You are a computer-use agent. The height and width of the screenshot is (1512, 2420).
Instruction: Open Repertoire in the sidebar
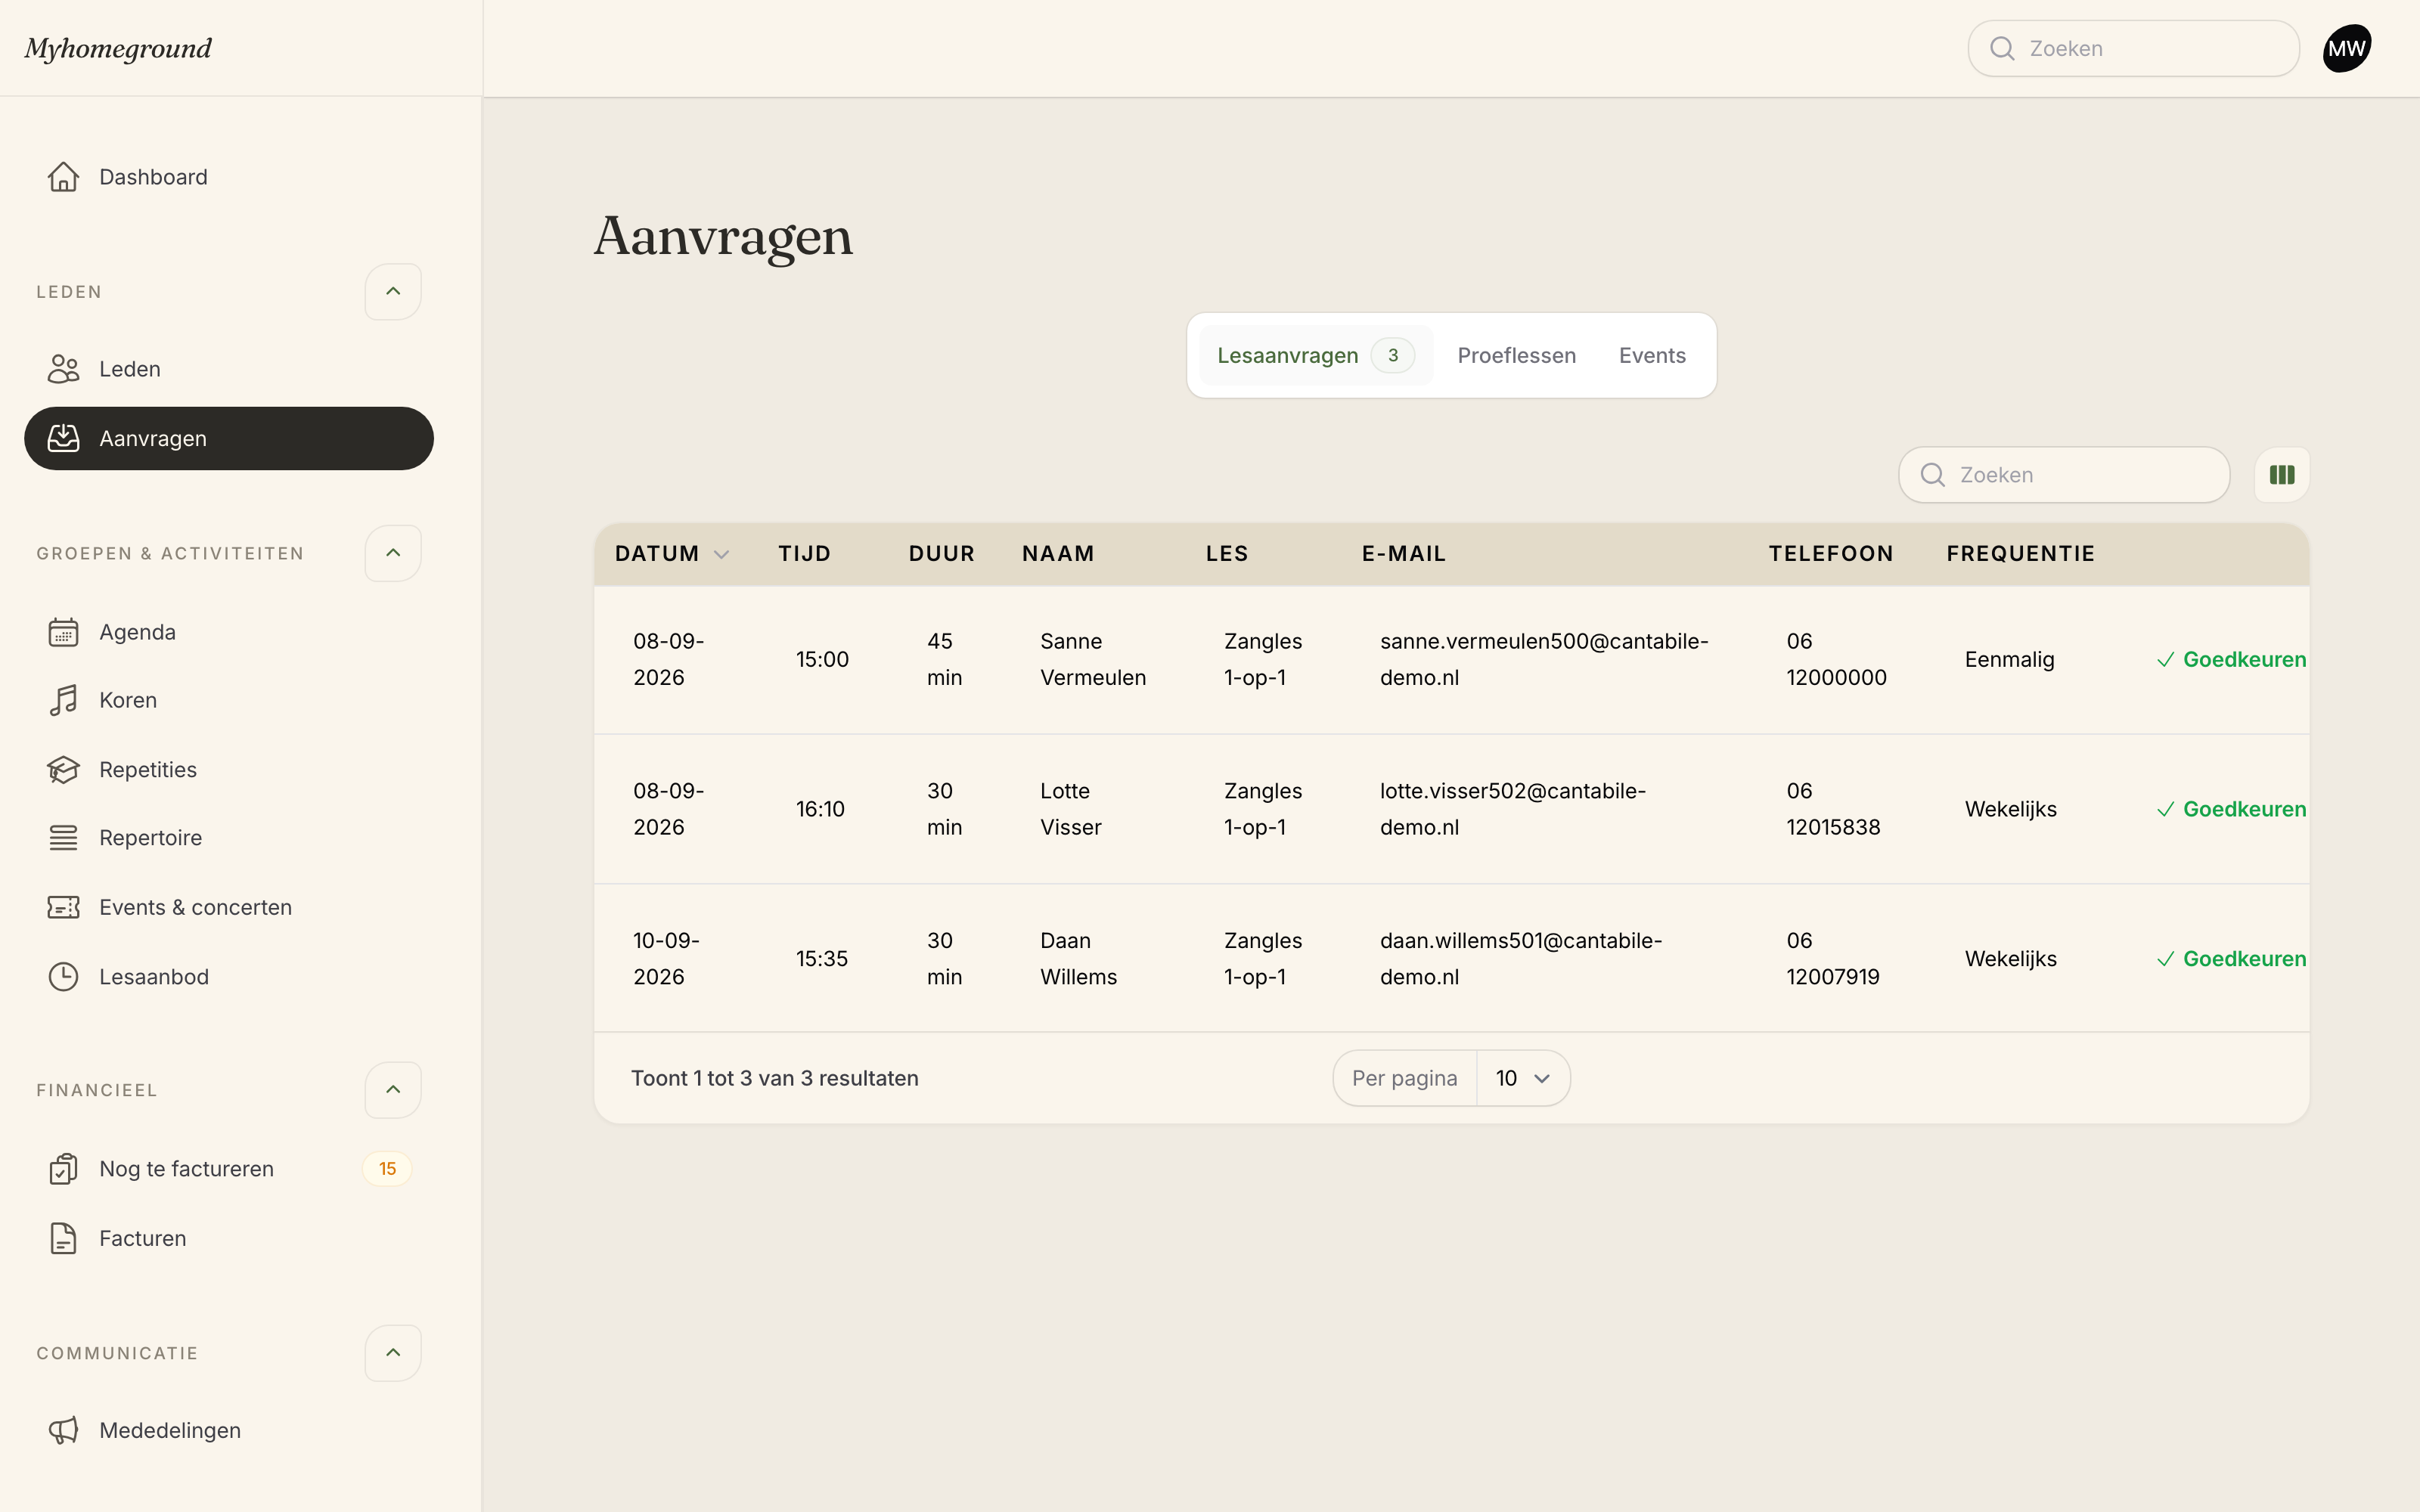(x=229, y=838)
